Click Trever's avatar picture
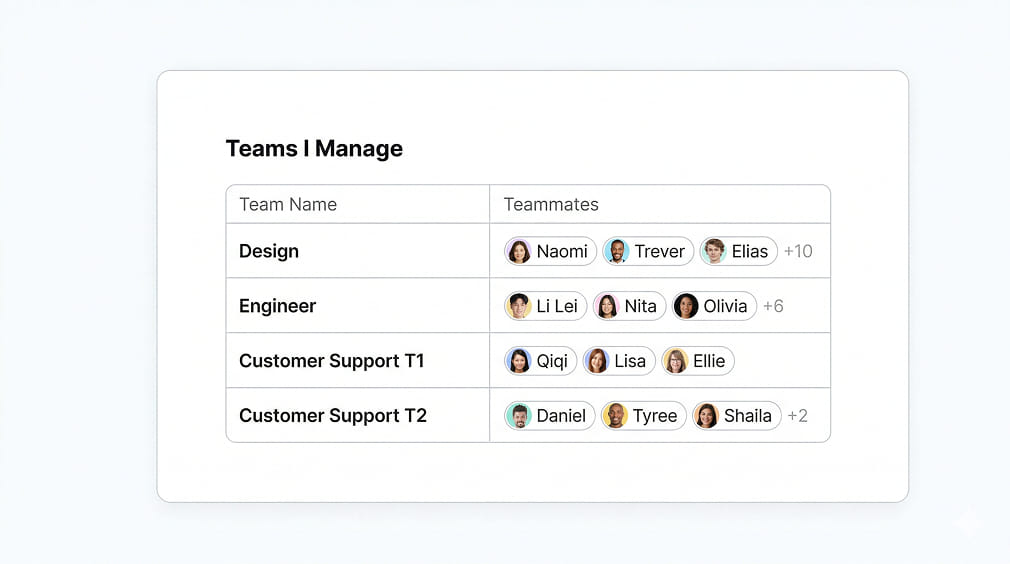This screenshot has height=564, width=1010. click(617, 251)
